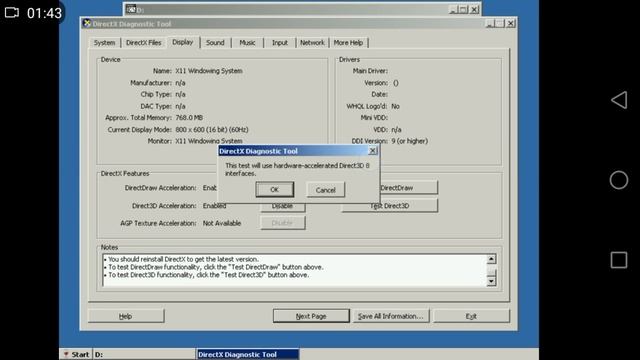Go to the Music tab
This screenshot has height=360, width=640.
[x=247, y=43]
